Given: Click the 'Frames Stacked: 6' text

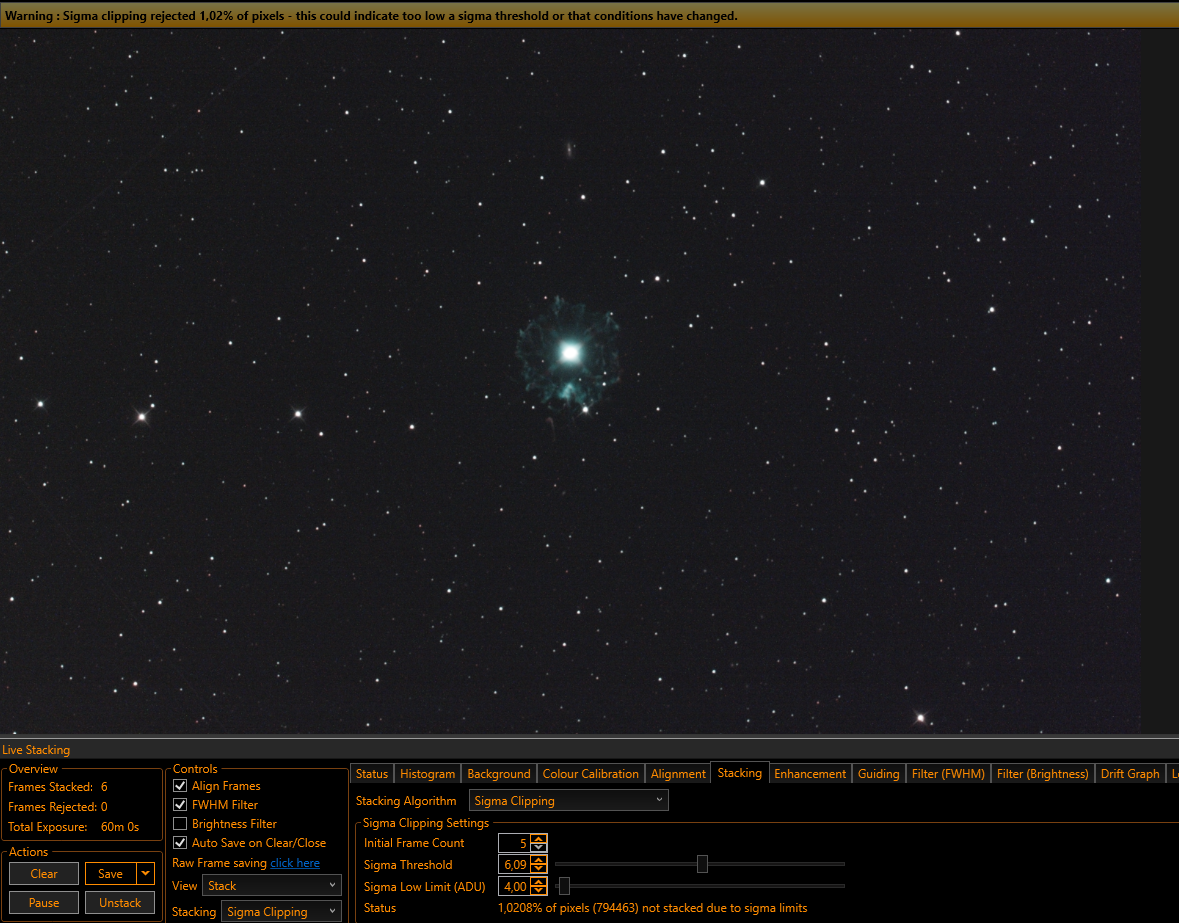Looking at the screenshot, I should point(58,787).
